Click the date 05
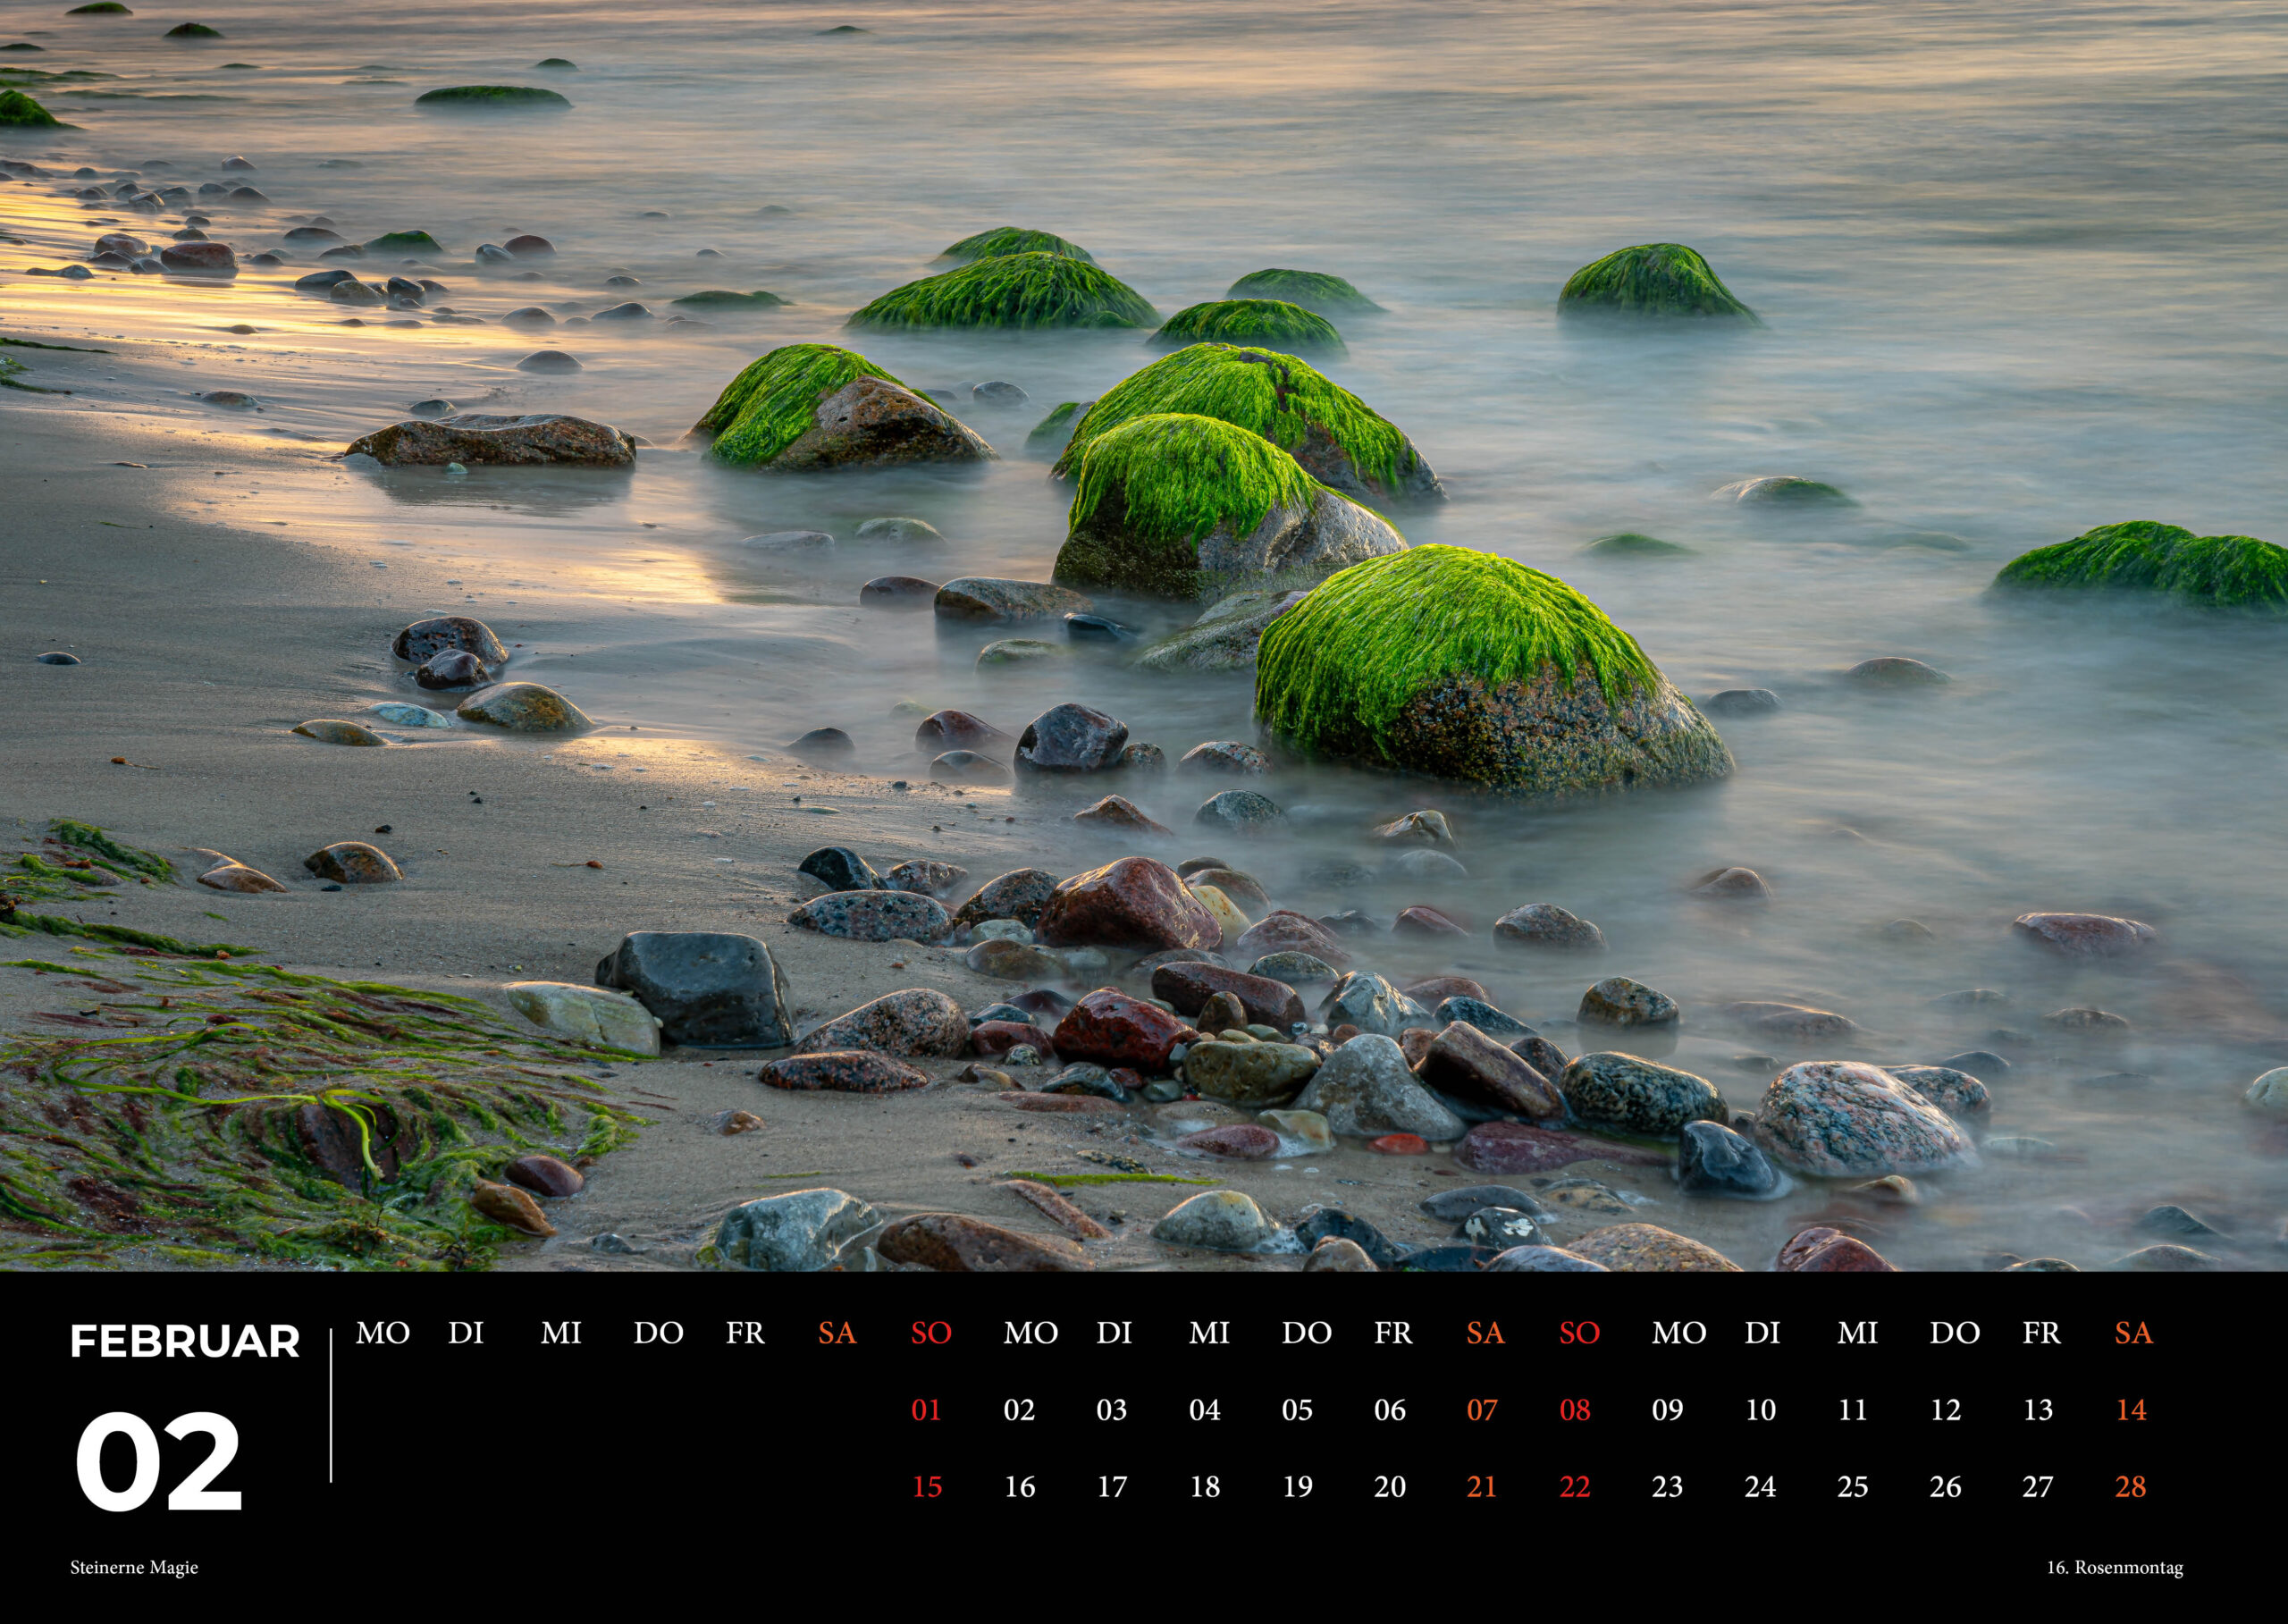The image size is (2288, 1624). [1297, 1409]
